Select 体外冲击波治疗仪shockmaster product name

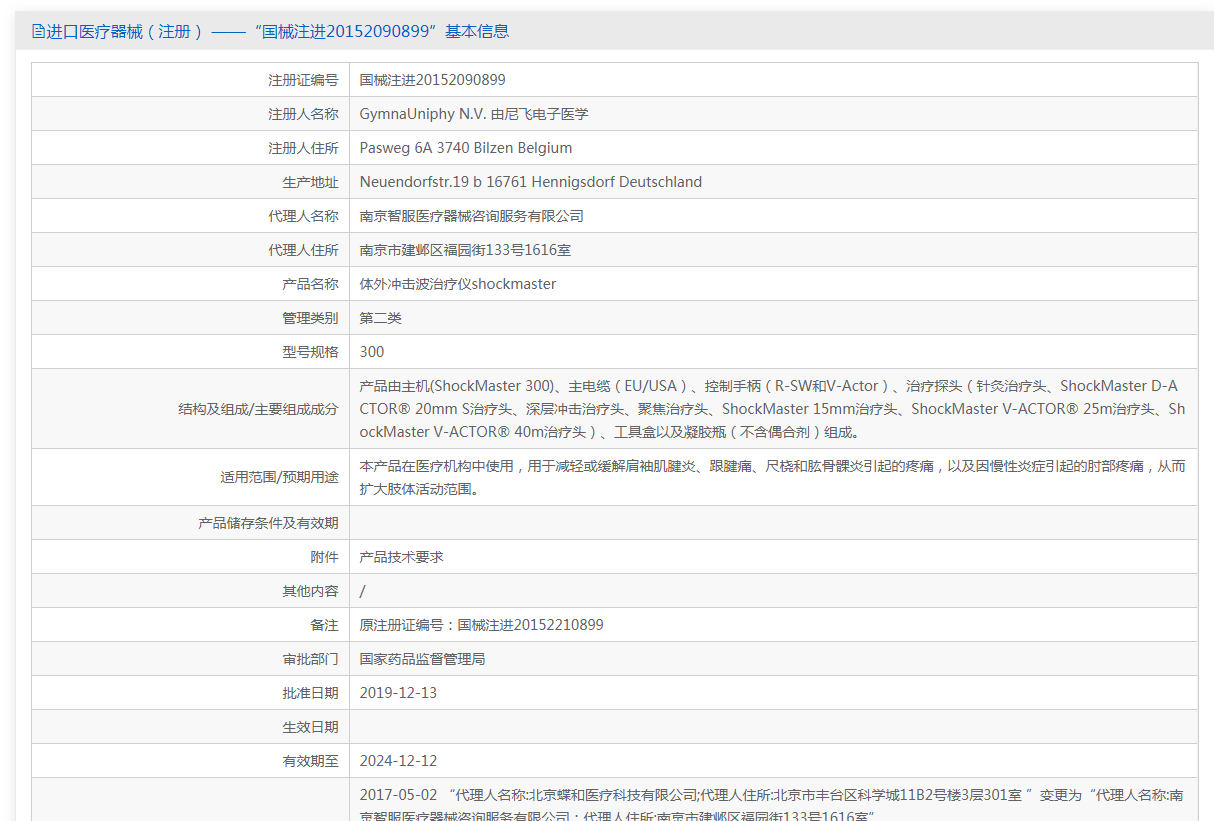pos(458,284)
